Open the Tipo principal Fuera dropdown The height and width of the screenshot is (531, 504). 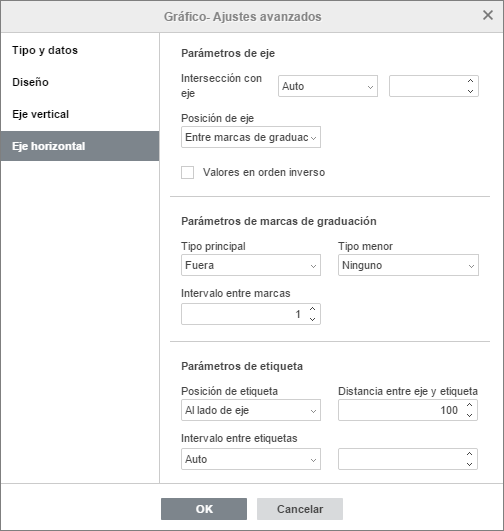point(251,265)
